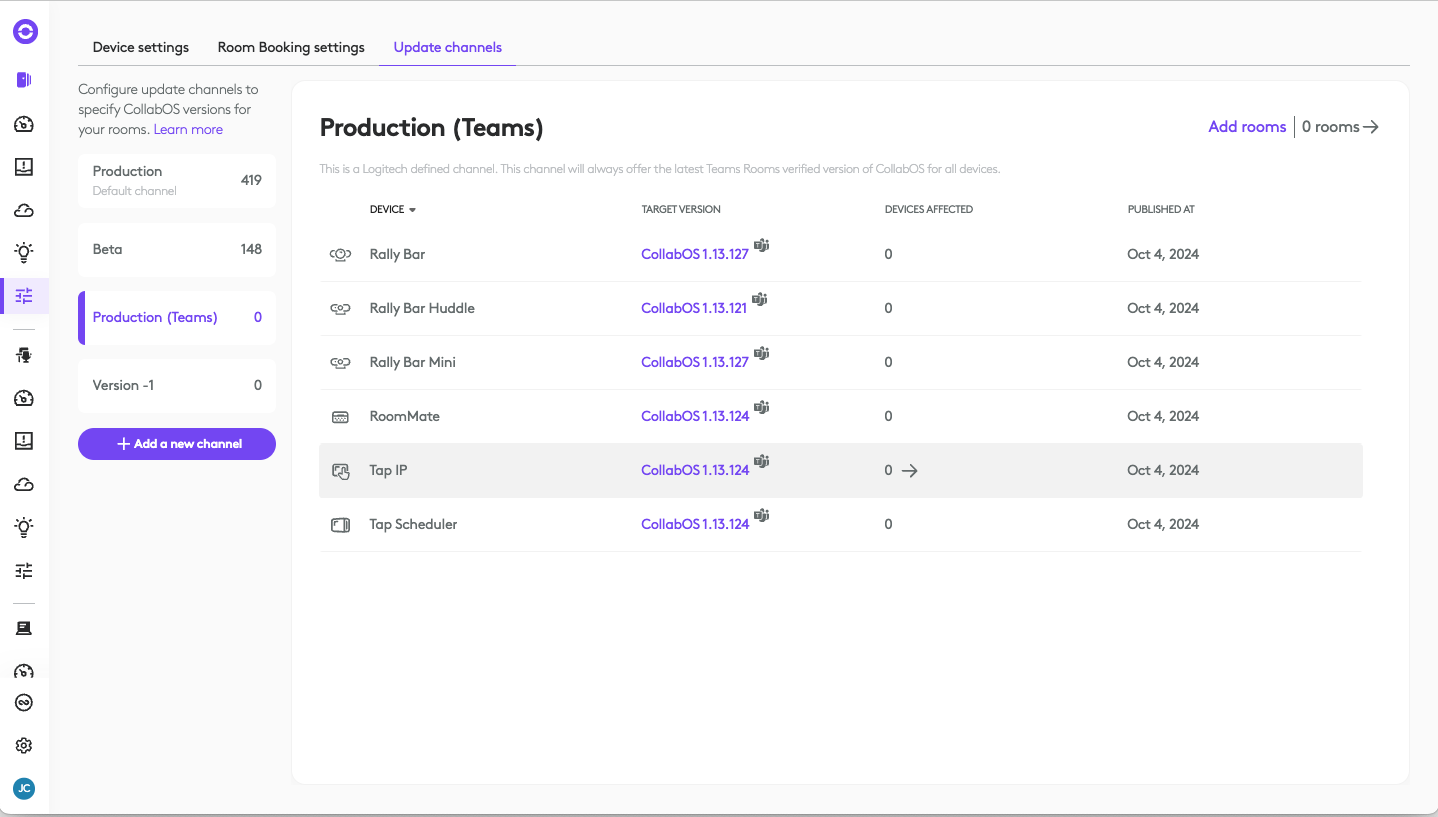Screen dimensions: 1438x817
Task: Click Teams icon in Rally Bar Mini row
Action: point(761,353)
